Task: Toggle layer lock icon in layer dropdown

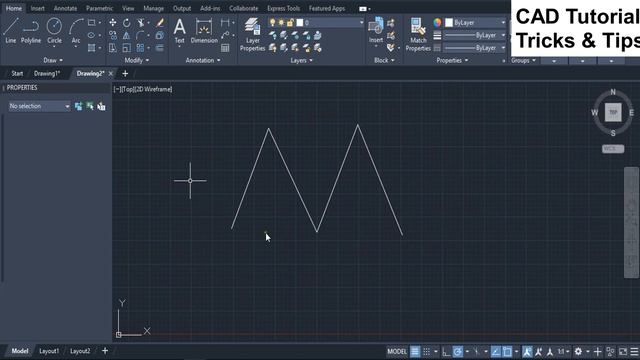Action: pos(290,22)
